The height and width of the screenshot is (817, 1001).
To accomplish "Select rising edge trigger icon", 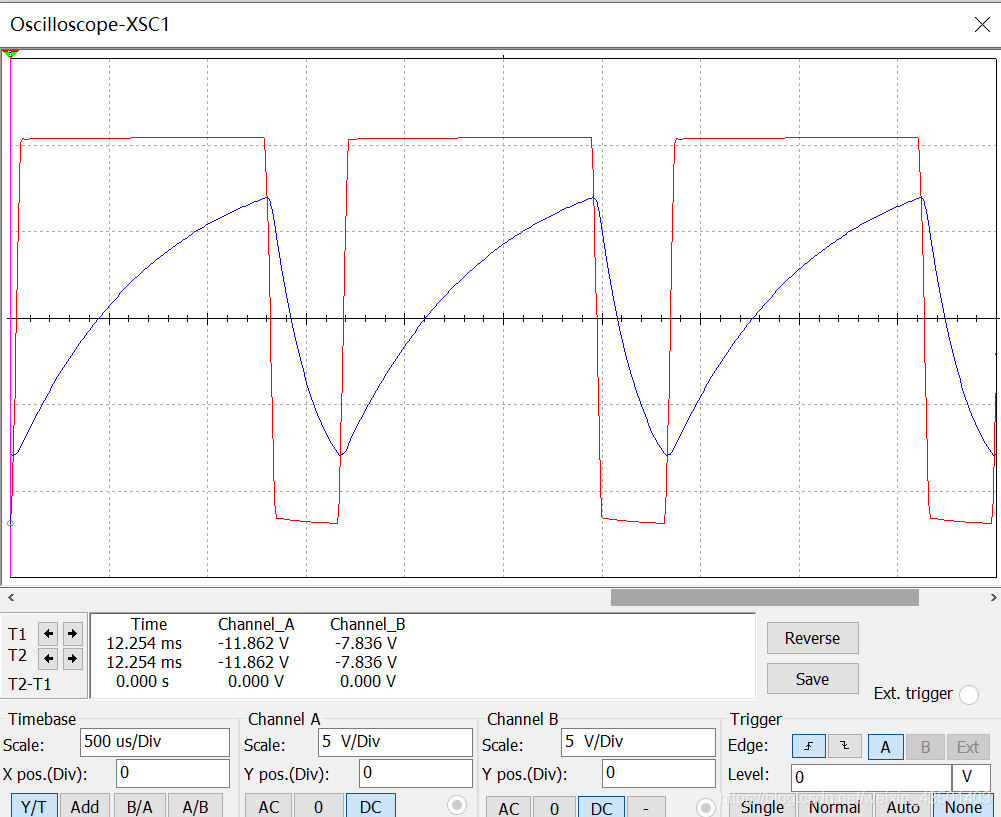I will click(x=808, y=746).
